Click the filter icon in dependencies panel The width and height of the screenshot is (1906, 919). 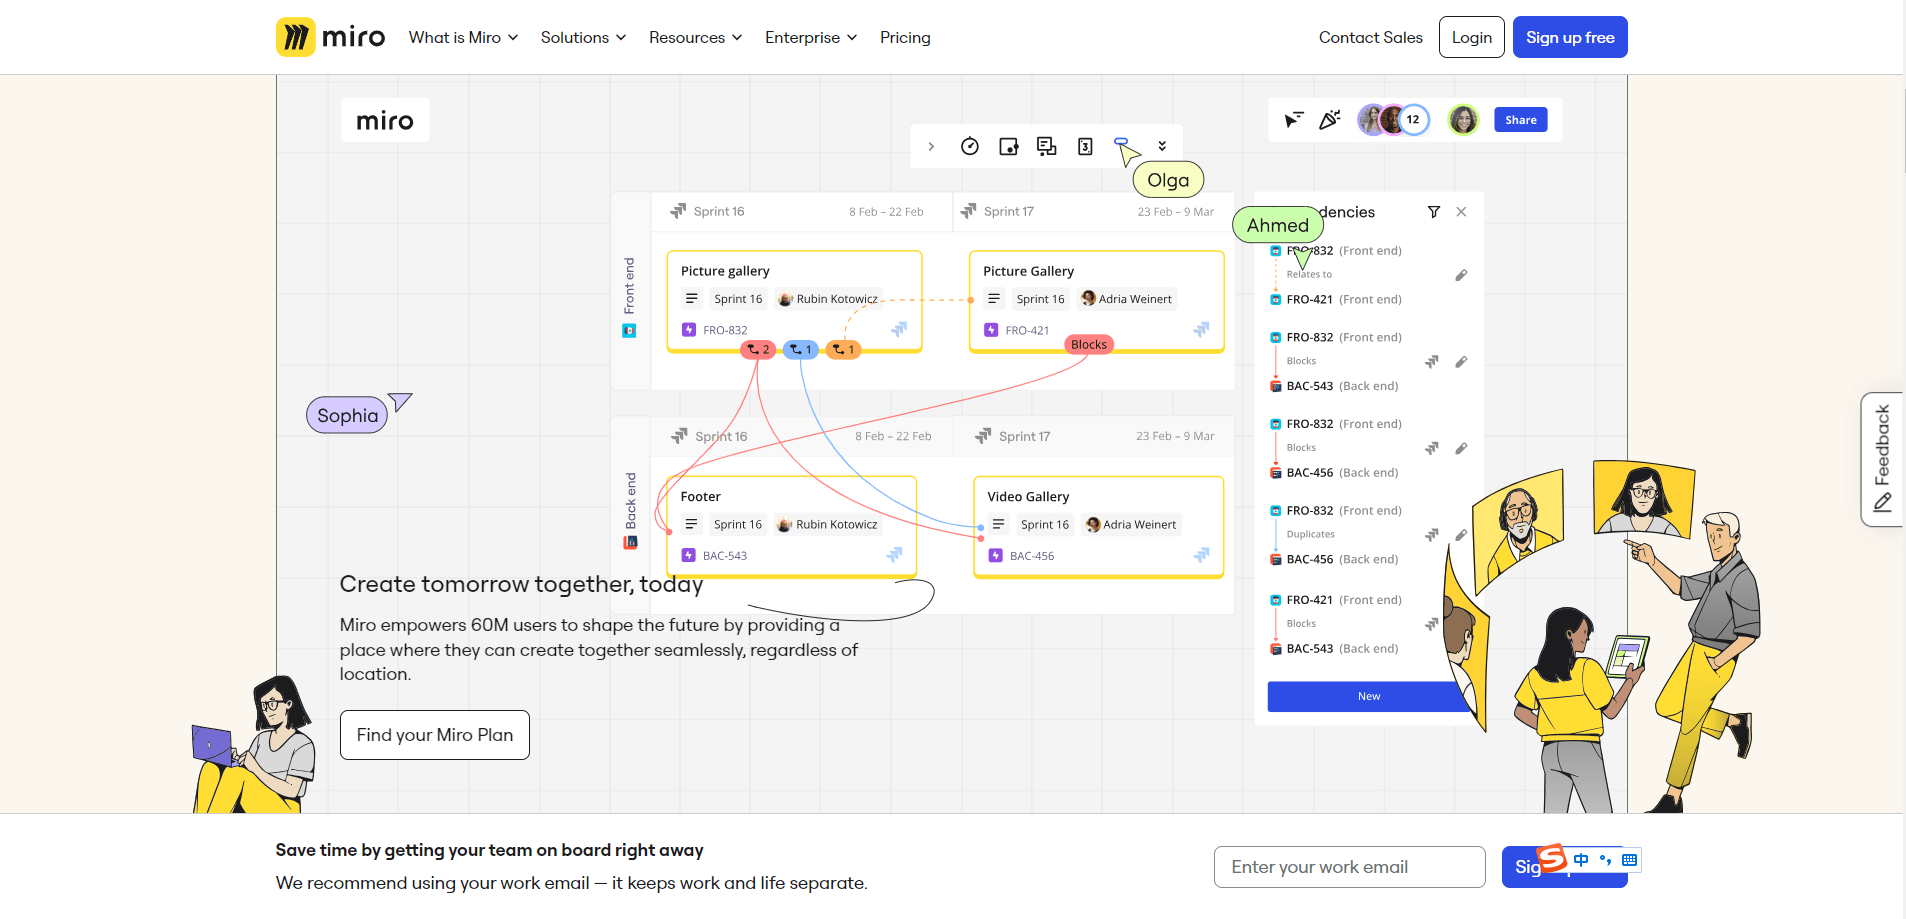(x=1433, y=212)
